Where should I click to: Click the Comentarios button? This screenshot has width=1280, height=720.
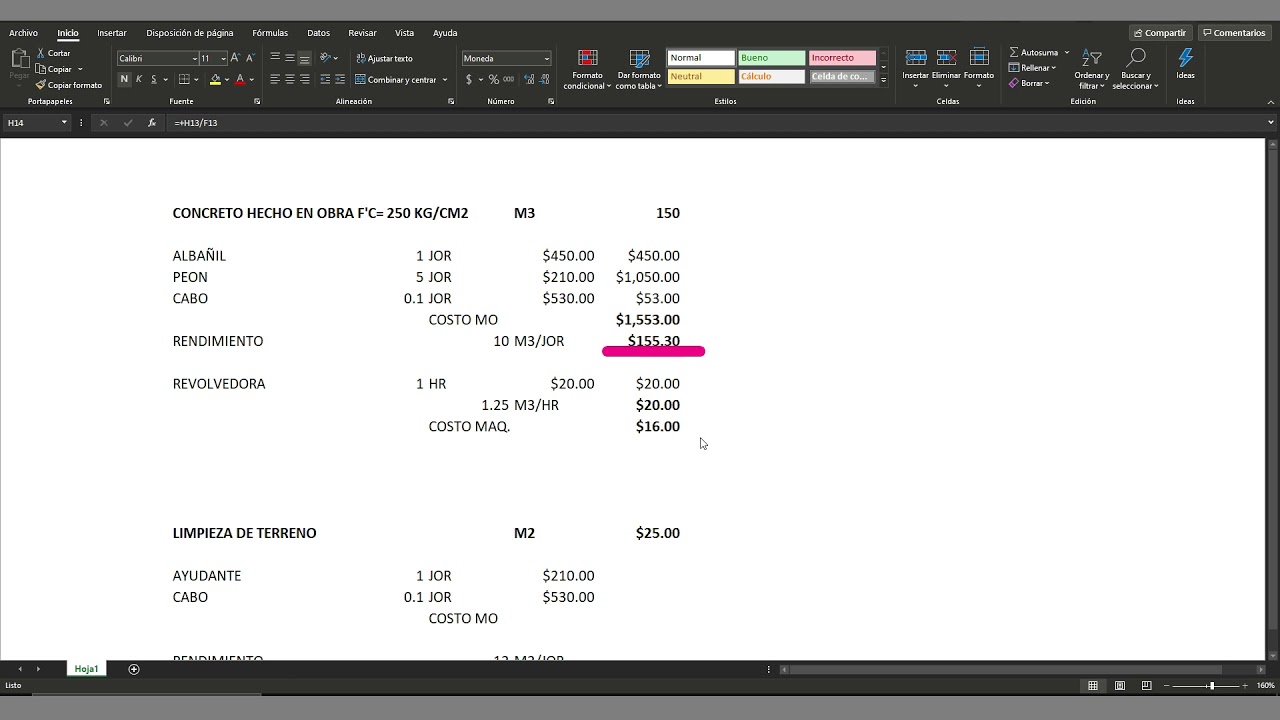pos(1235,33)
